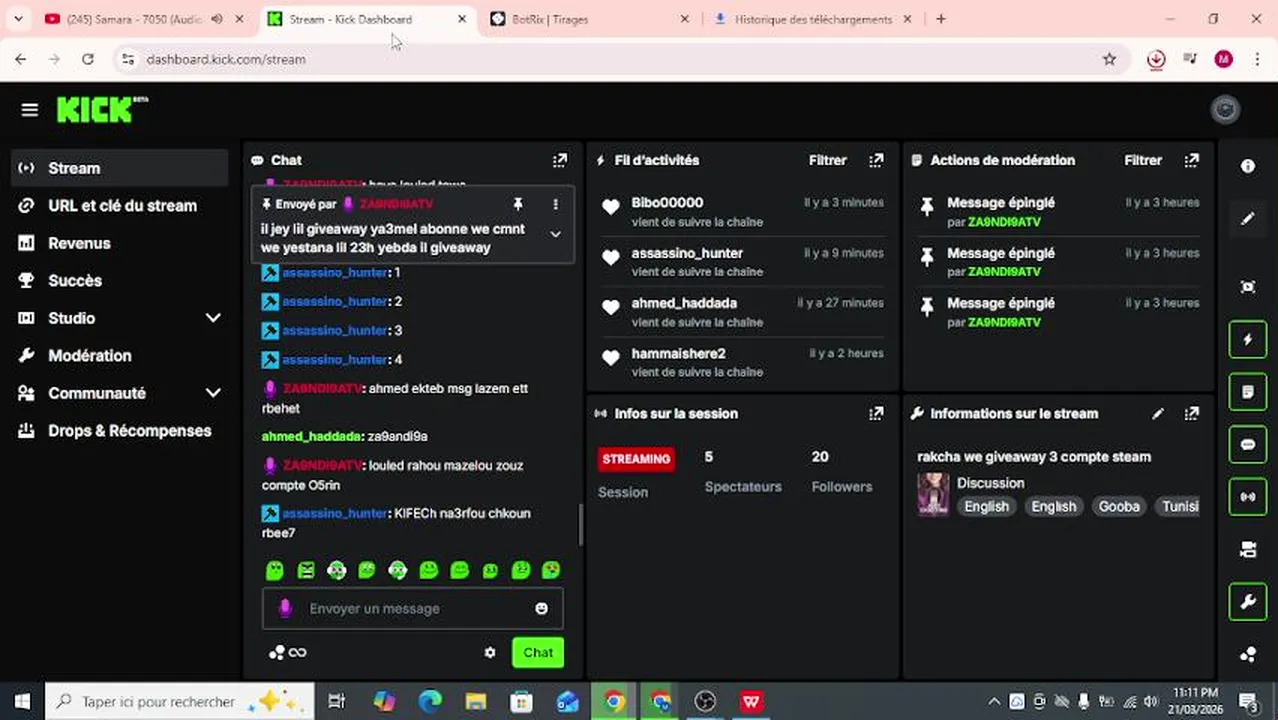The height and width of the screenshot is (720, 1278).
Task: Click the info icon in right sidebar
Action: (x=1248, y=166)
